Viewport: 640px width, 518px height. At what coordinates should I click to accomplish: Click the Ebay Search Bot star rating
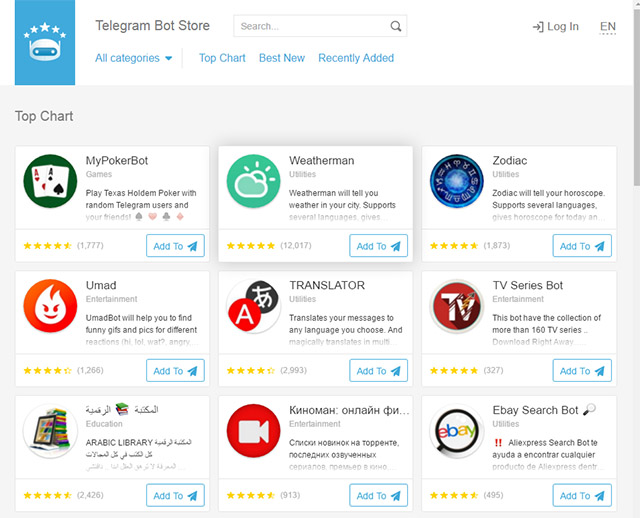(x=454, y=496)
